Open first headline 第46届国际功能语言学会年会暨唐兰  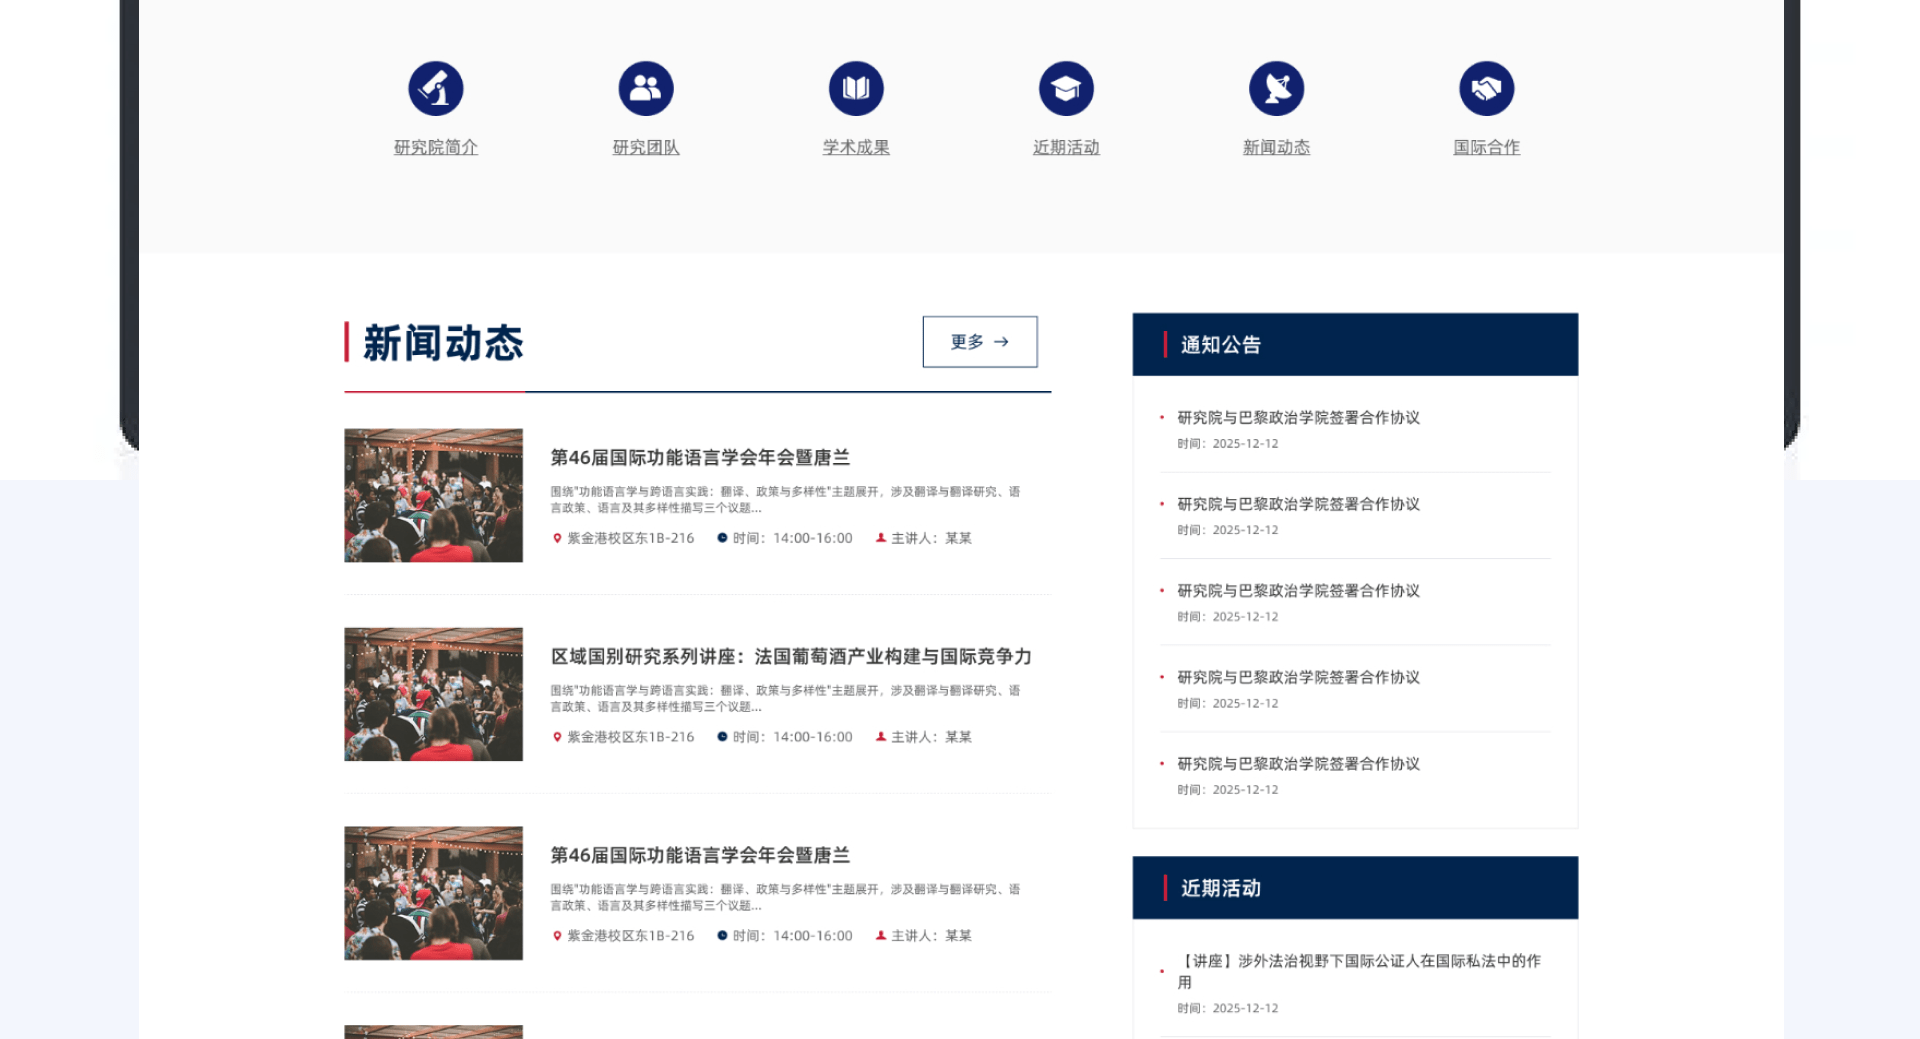tap(700, 457)
